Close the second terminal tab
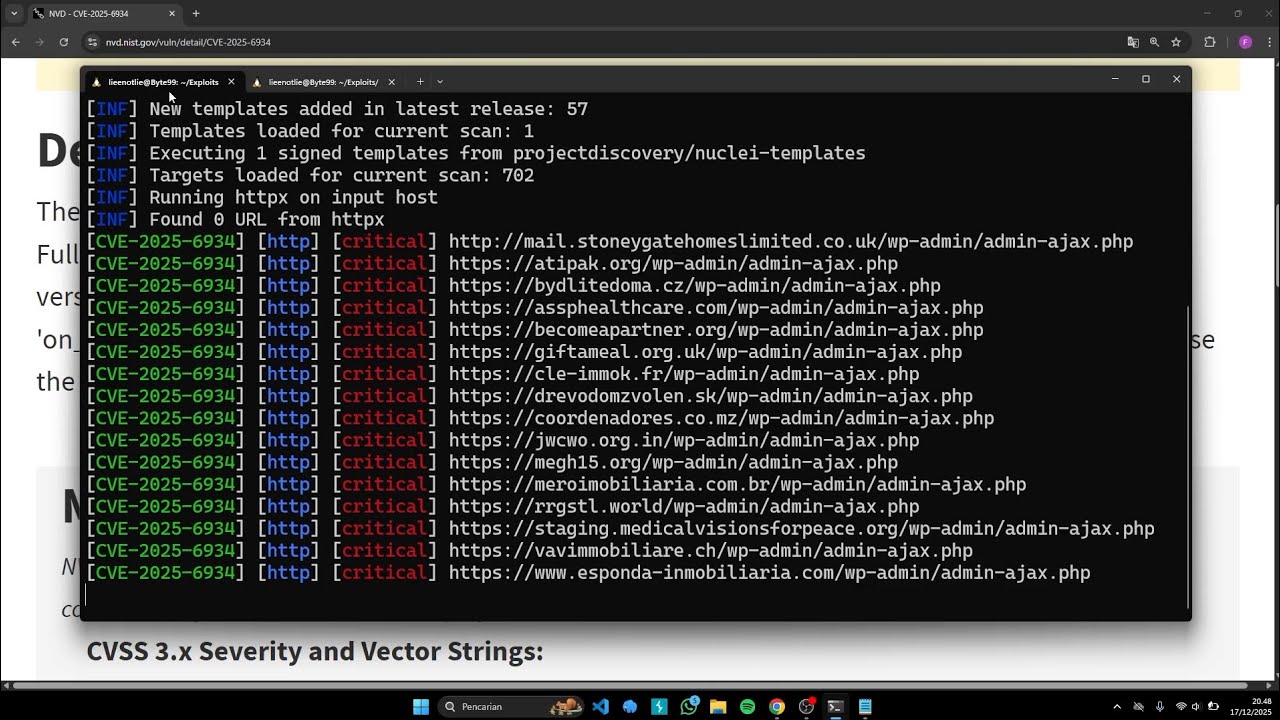This screenshot has width=1280, height=720. [391, 82]
